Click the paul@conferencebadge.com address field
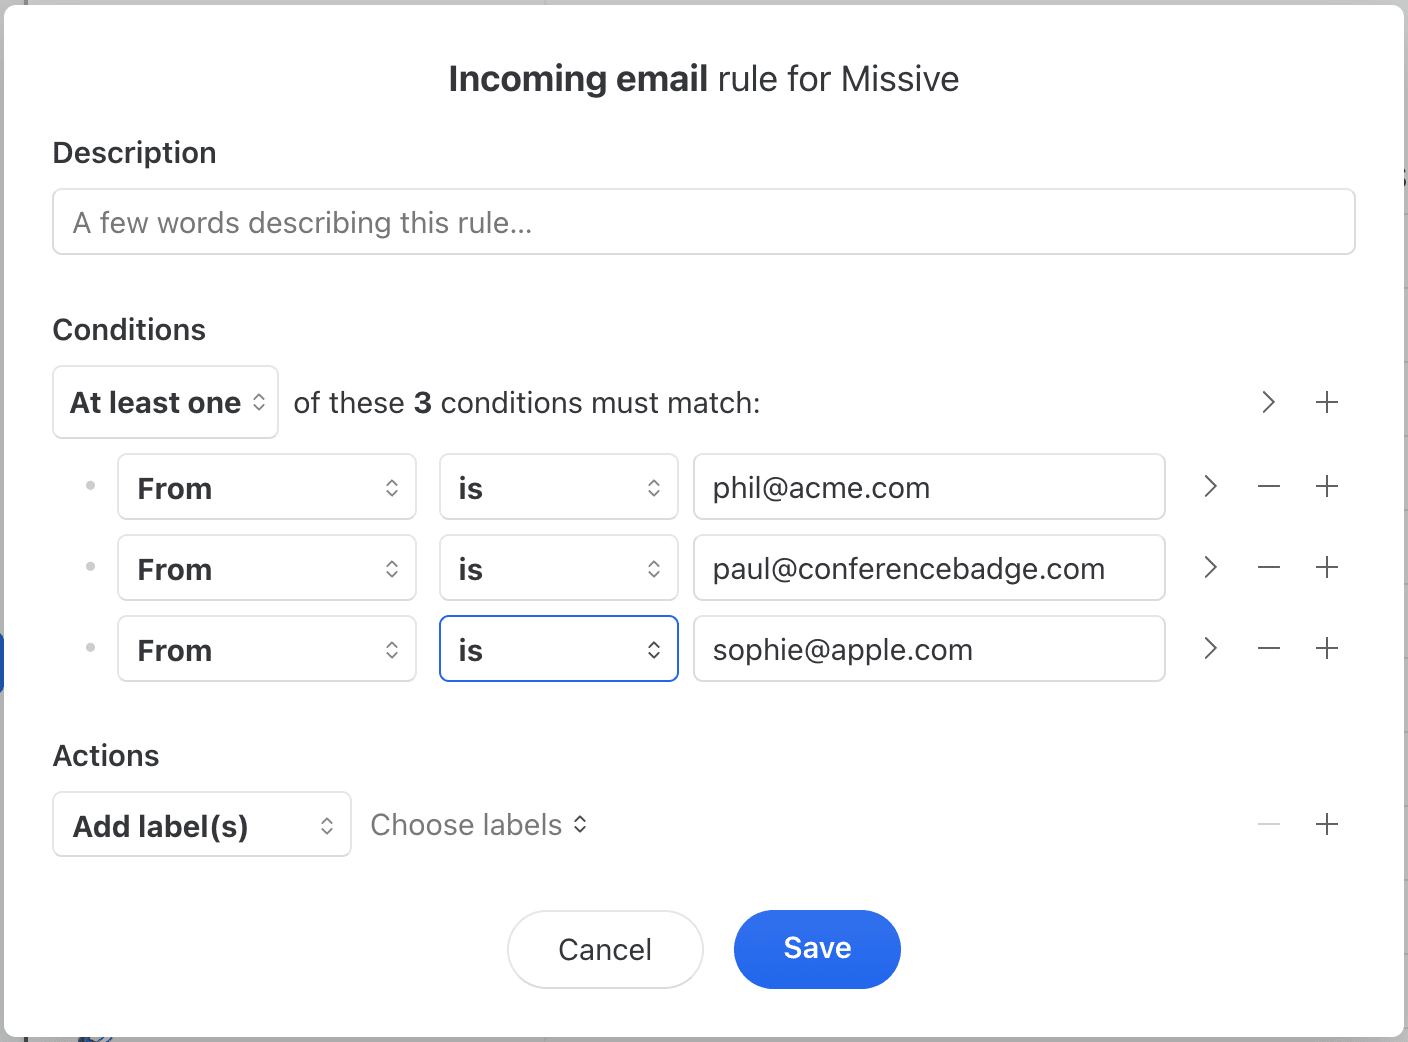The height and width of the screenshot is (1042, 1408). pos(929,568)
